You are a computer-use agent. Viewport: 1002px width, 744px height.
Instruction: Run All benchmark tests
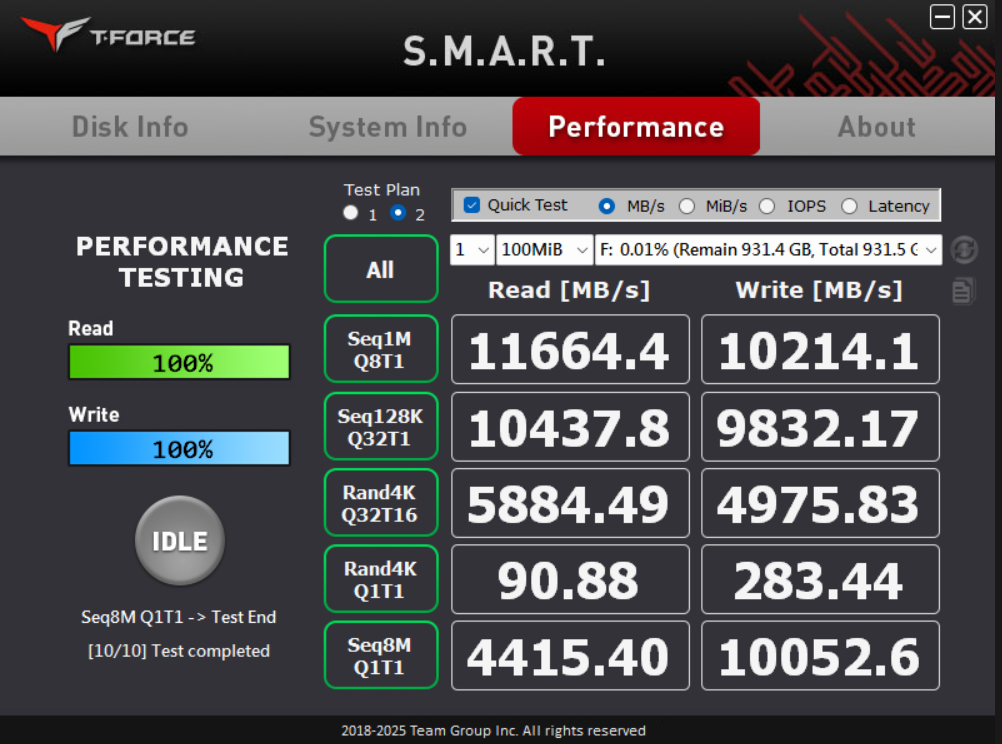[380, 268]
